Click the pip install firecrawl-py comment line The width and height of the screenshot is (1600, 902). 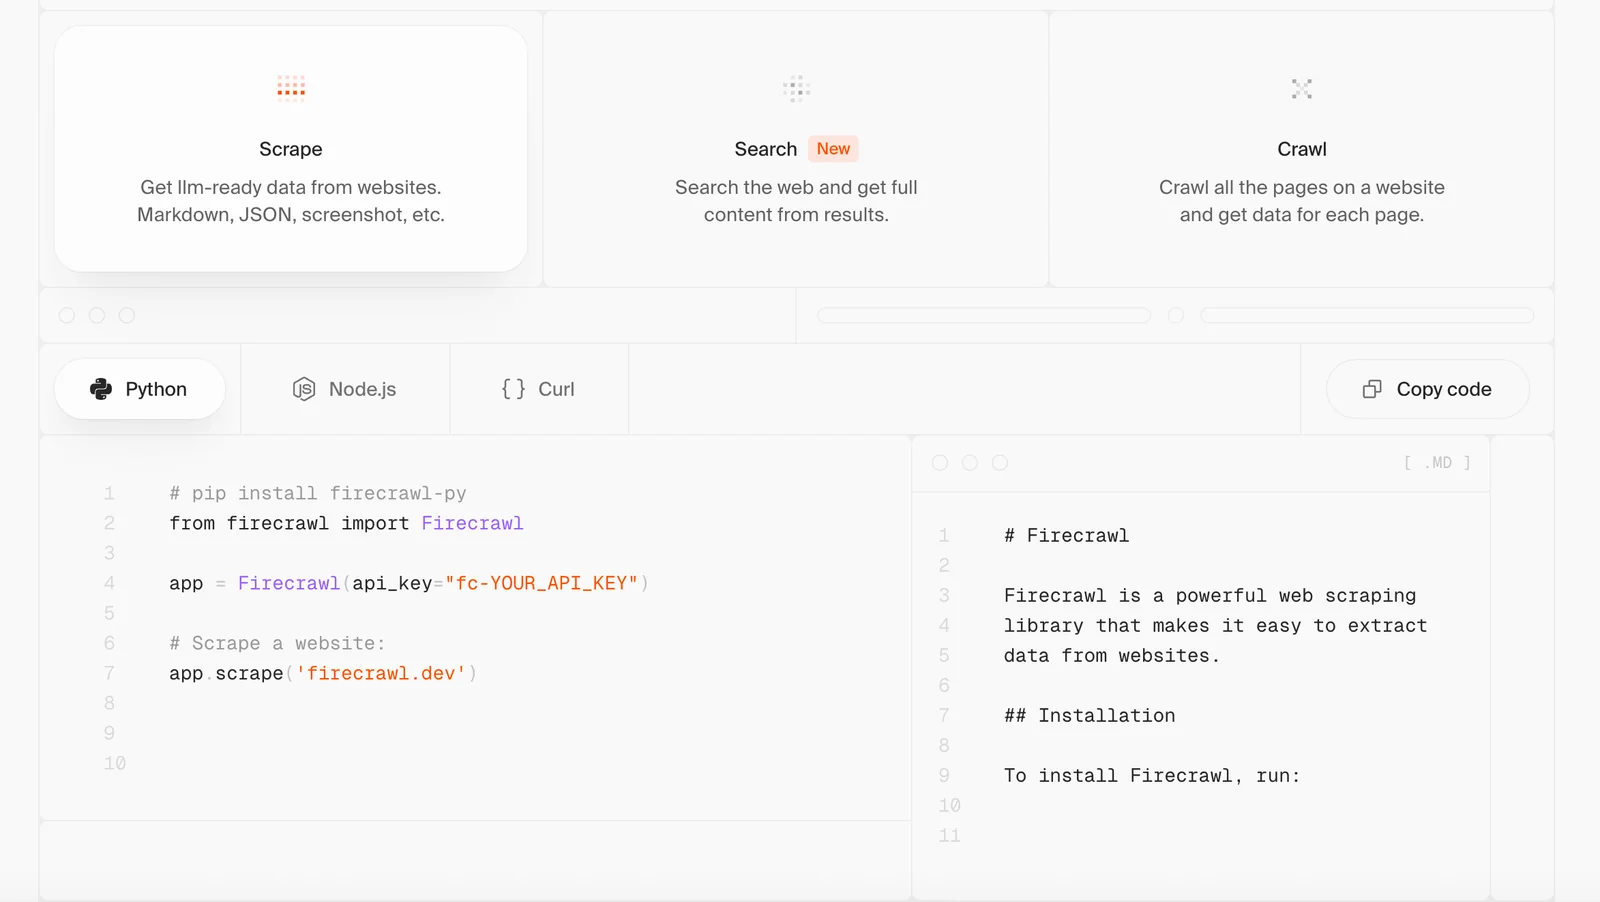(x=318, y=493)
